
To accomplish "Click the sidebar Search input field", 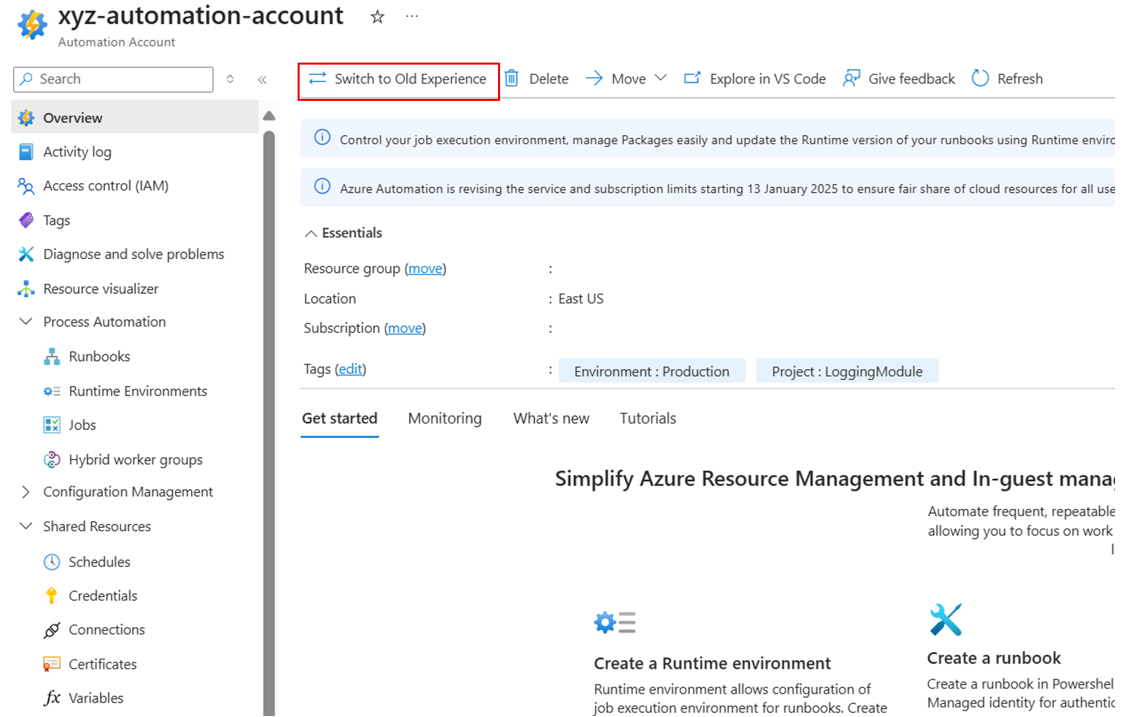I will pyautogui.click(x=120, y=79).
